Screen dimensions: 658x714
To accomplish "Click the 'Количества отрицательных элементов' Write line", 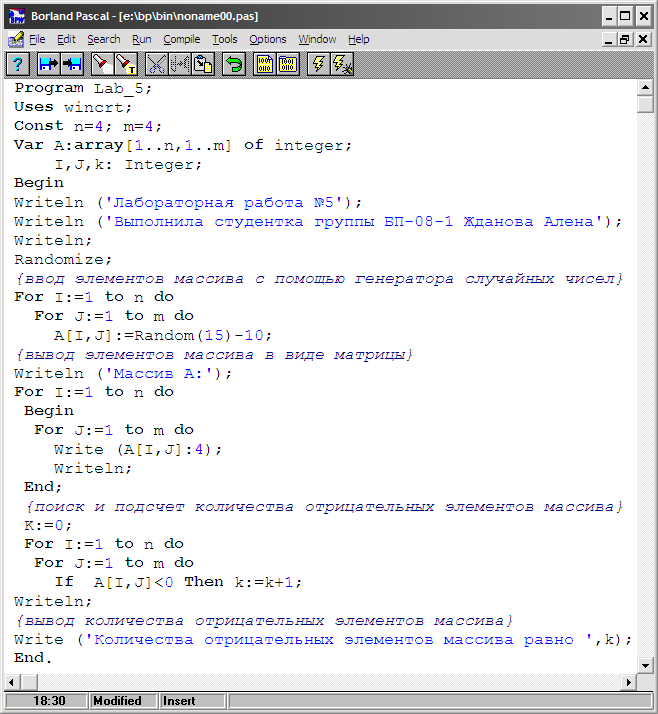I will pyautogui.click(x=323, y=640).
